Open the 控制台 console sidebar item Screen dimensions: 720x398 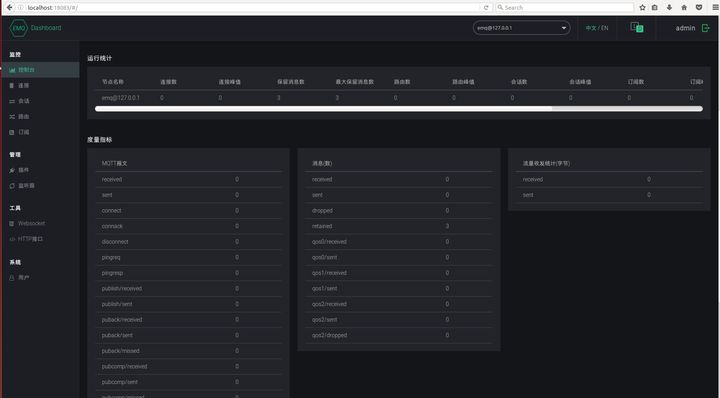[x=40, y=70]
